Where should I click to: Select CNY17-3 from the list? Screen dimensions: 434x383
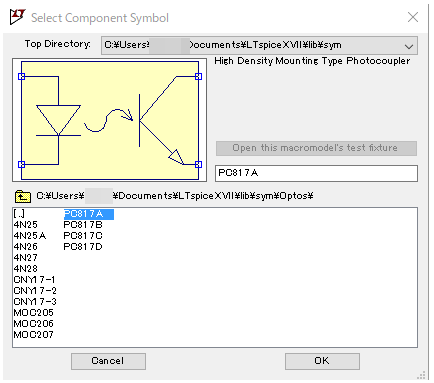pyautogui.click(x=35, y=302)
